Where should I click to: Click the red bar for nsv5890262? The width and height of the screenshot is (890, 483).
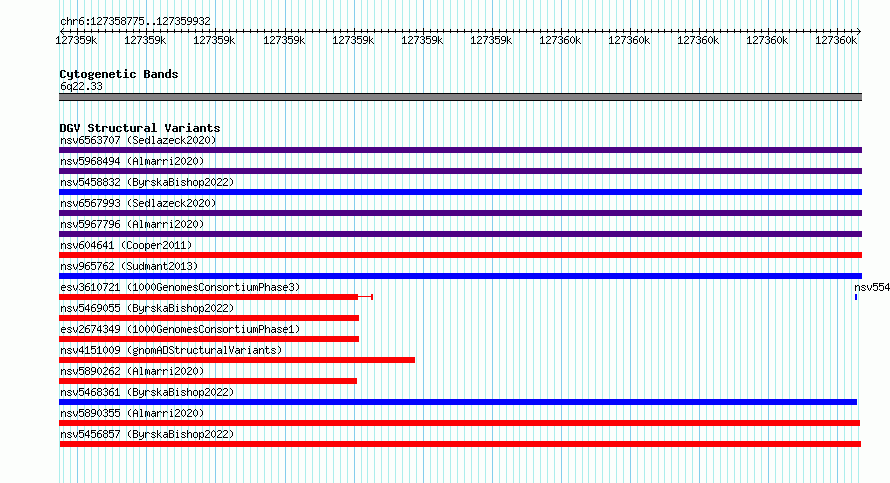[x=208, y=381]
